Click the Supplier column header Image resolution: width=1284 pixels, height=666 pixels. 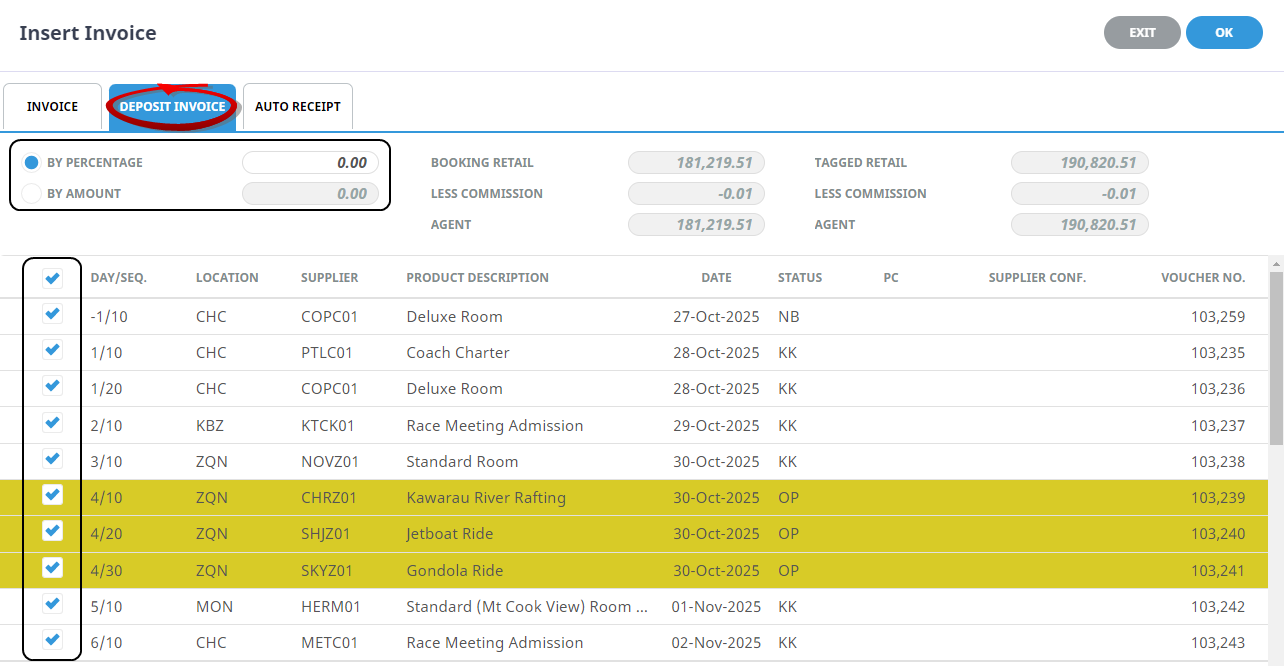(329, 278)
